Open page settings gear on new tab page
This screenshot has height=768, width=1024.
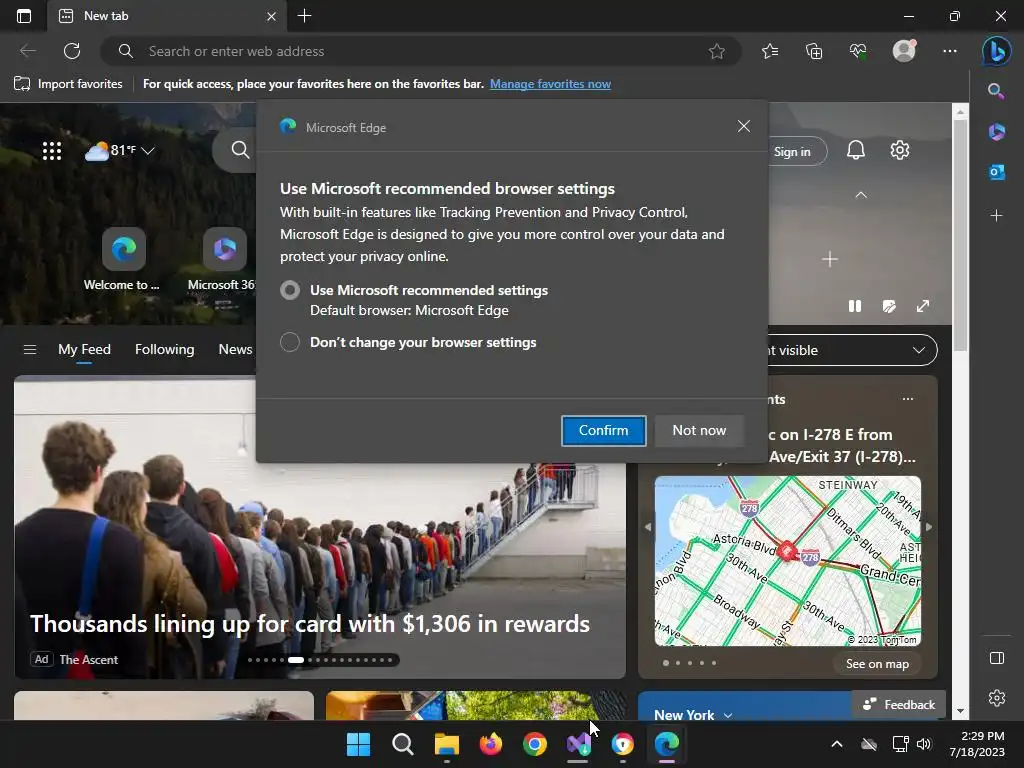tap(900, 150)
